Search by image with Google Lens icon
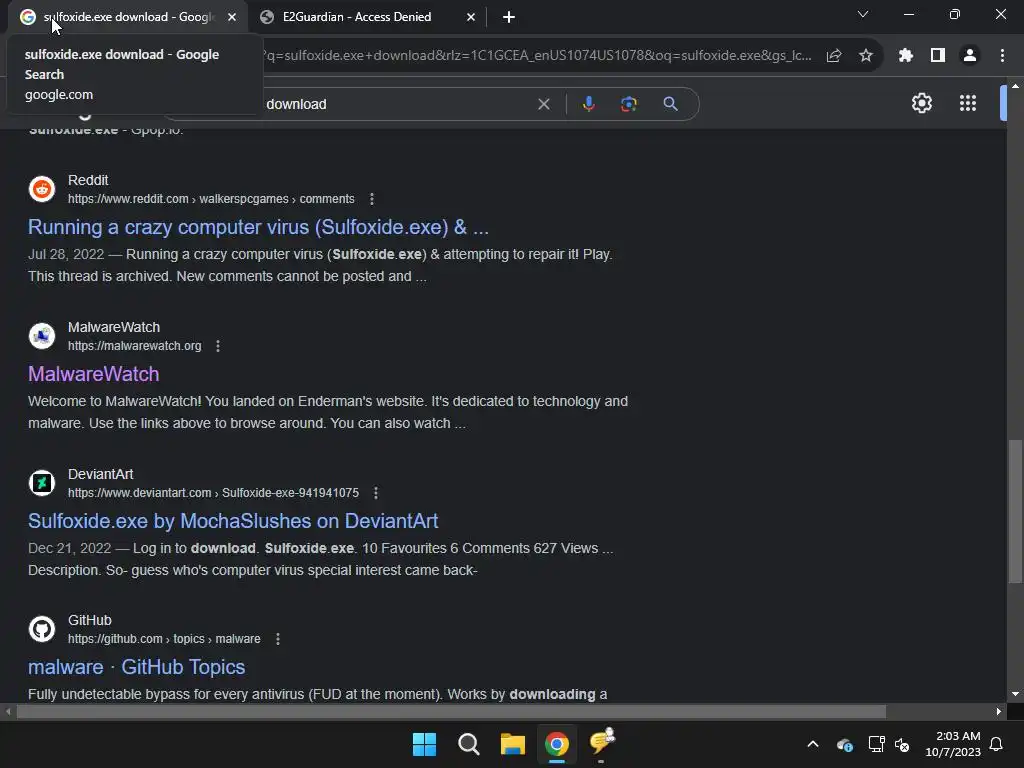Viewport: 1024px width, 768px height. point(629,104)
